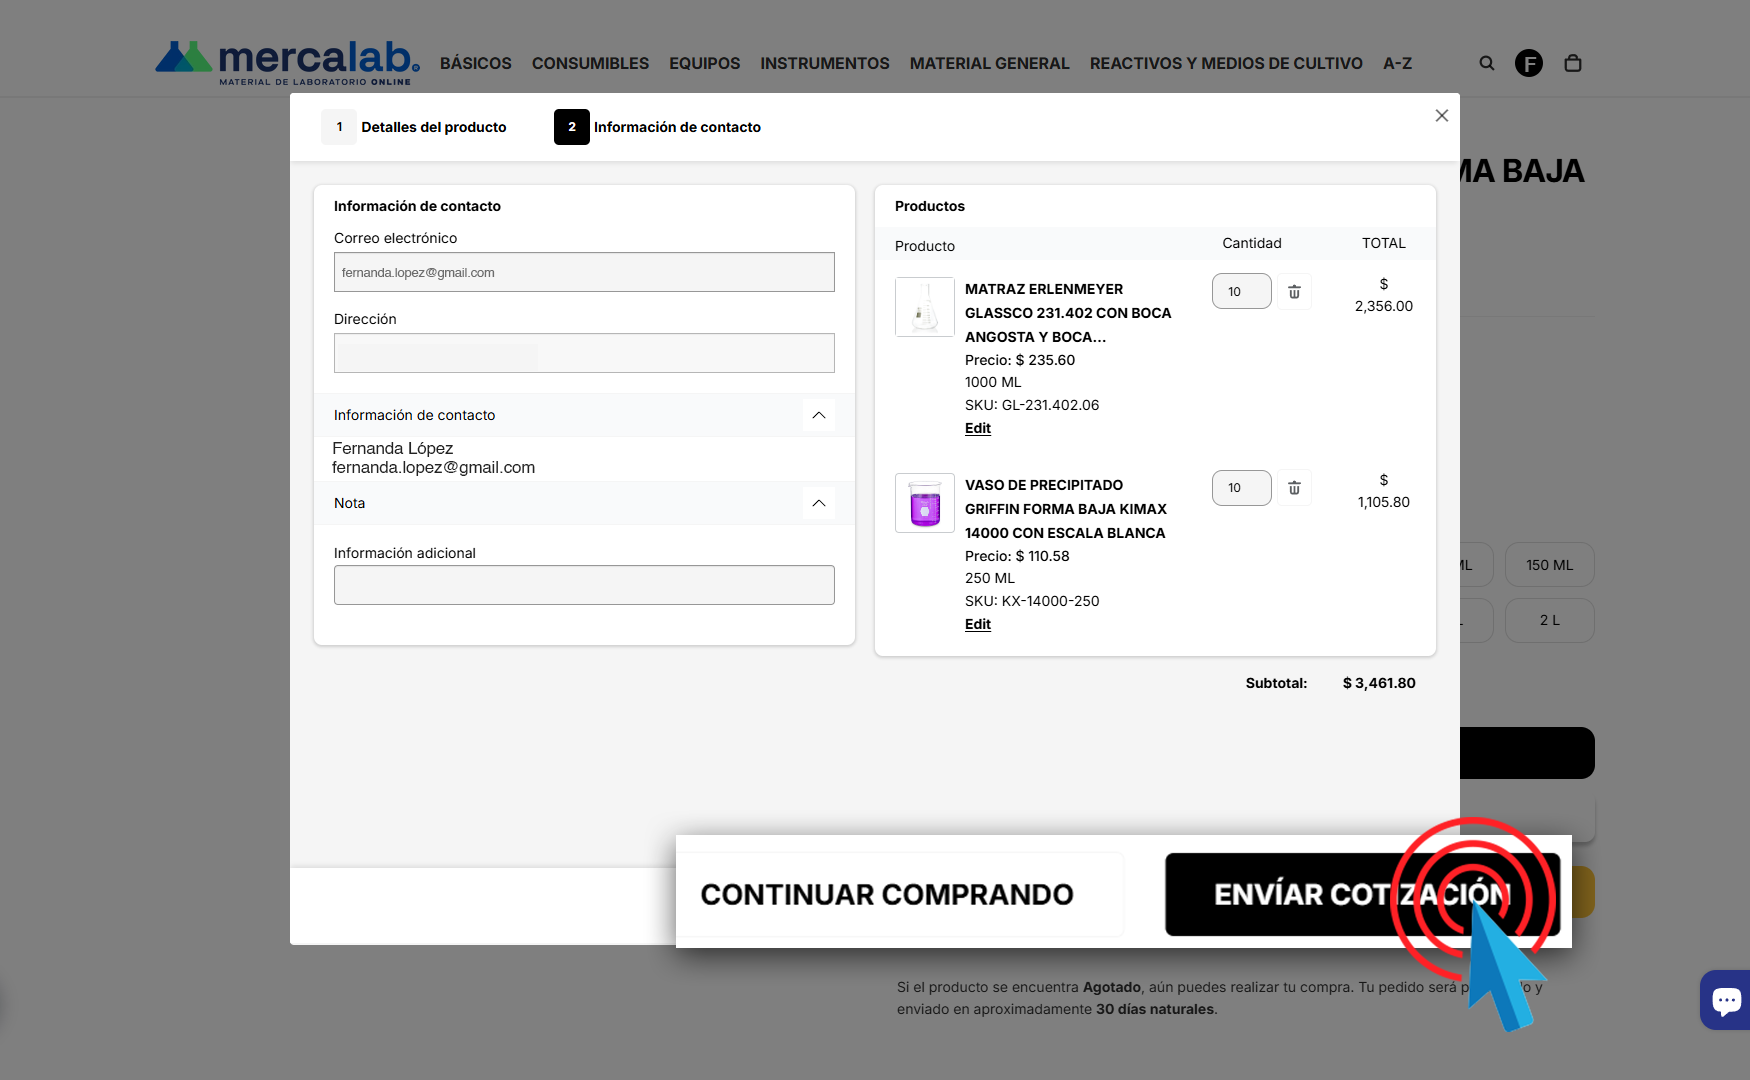Select step 2 Información de contacto
The image size is (1750, 1080).
[x=658, y=127]
